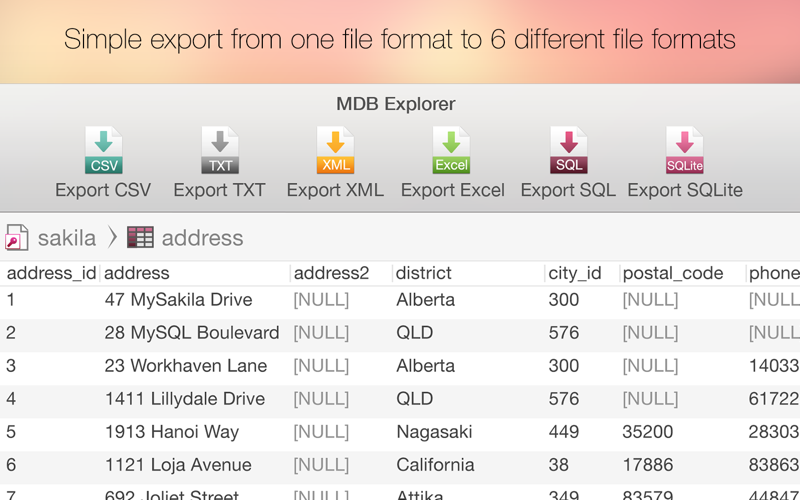Click address_id 1 cell
Image resolution: width=800 pixels, height=500 pixels.
coord(11,299)
